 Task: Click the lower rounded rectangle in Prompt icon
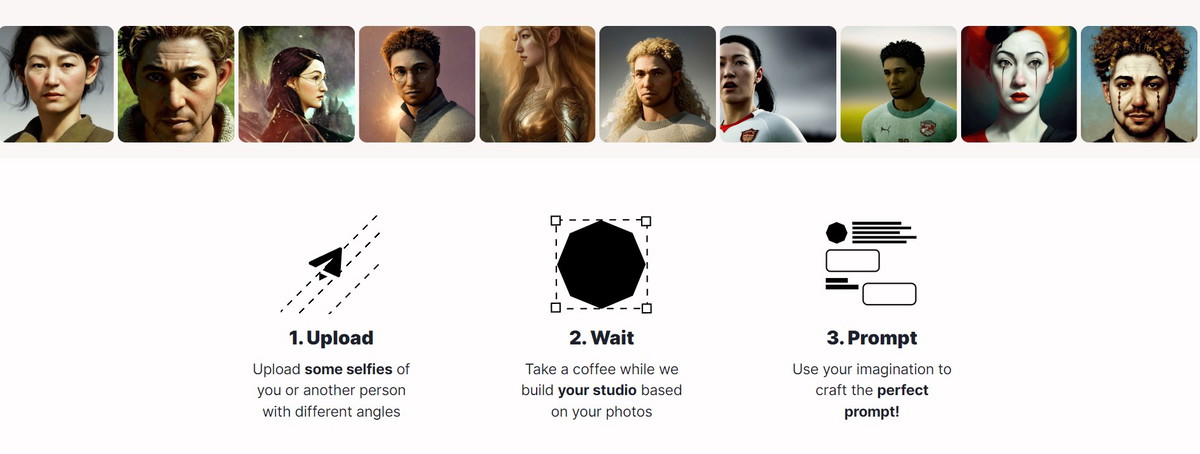(x=889, y=294)
